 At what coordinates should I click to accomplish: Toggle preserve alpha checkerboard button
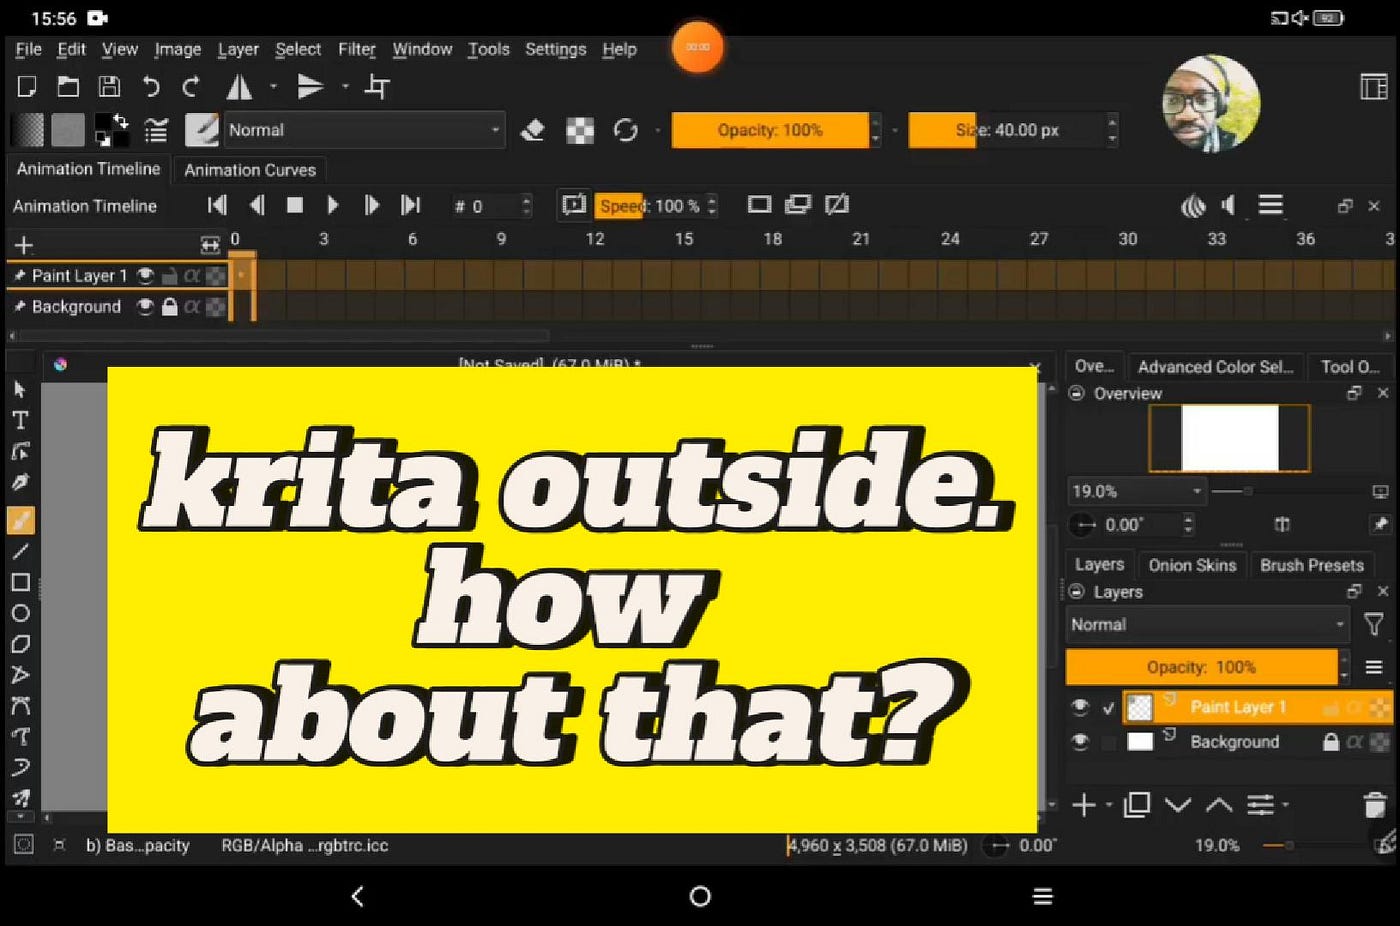click(580, 130)
